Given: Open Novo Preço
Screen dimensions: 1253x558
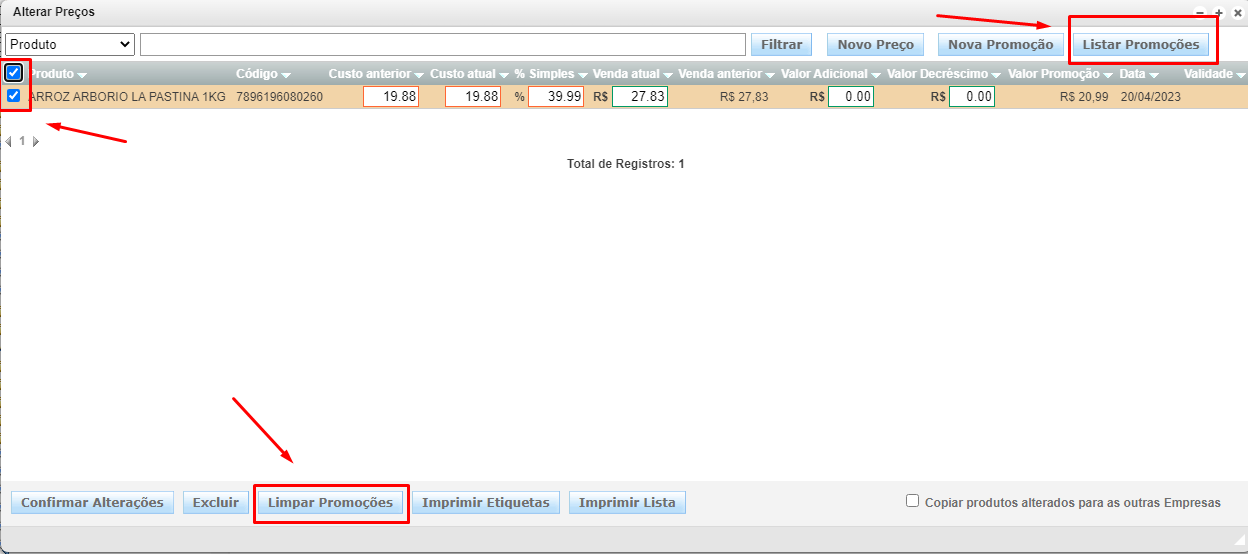Looking at the screenshot, I should pyautogui.click(x=875, y=44).
